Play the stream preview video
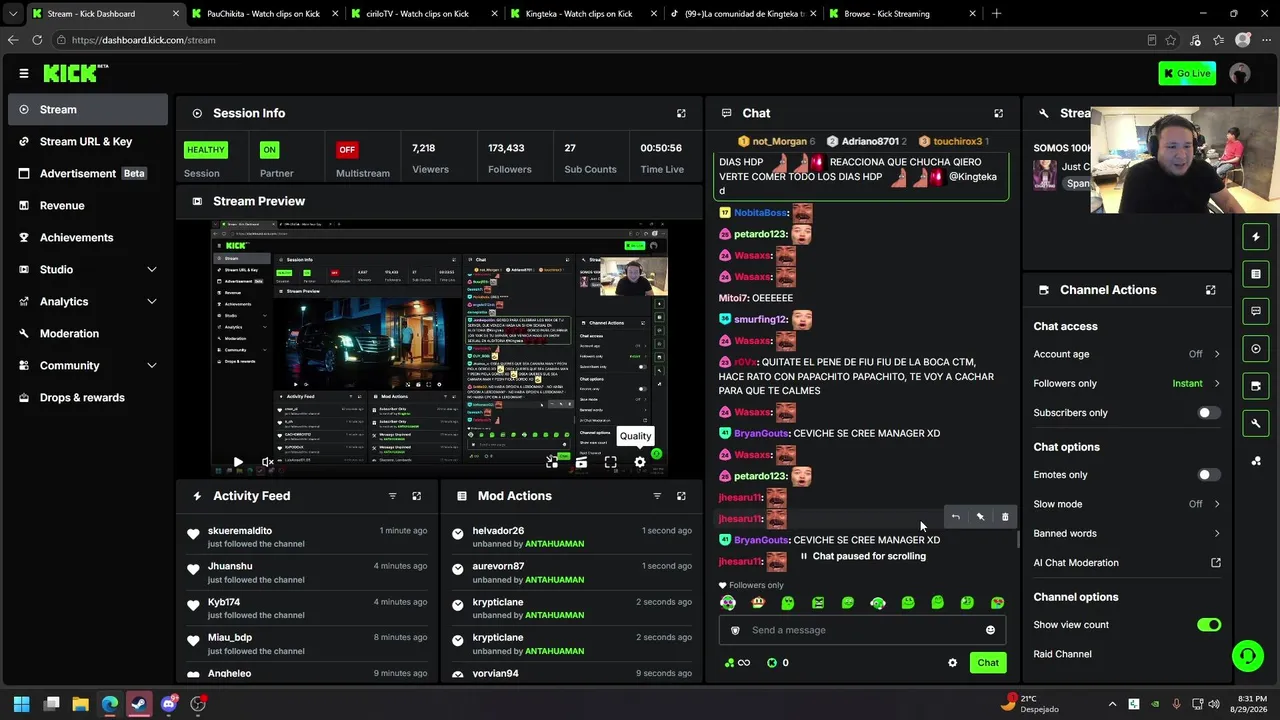This screenshot has width=1280, height=720. (x=238, y=462)
